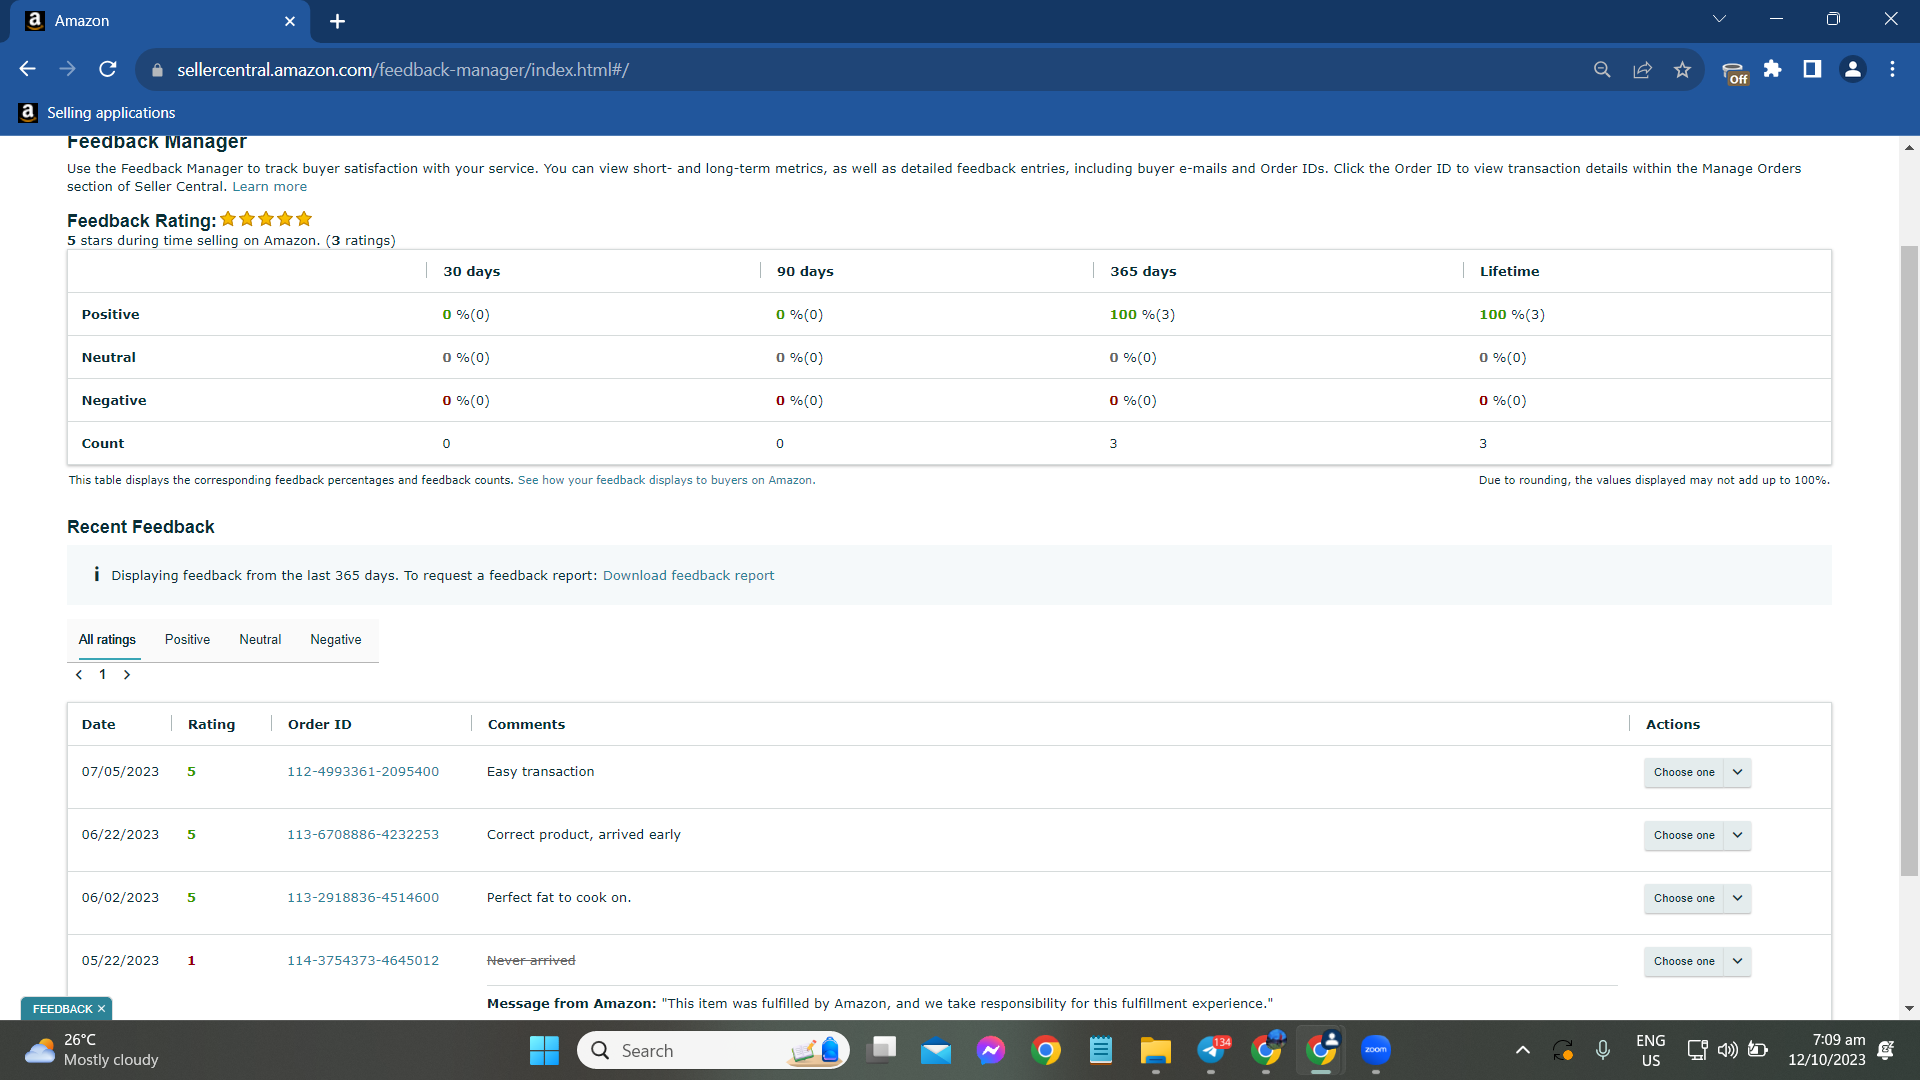Open Notepad-style app in taskbar
Screen dimensions: 1920x1080
1101,1051
